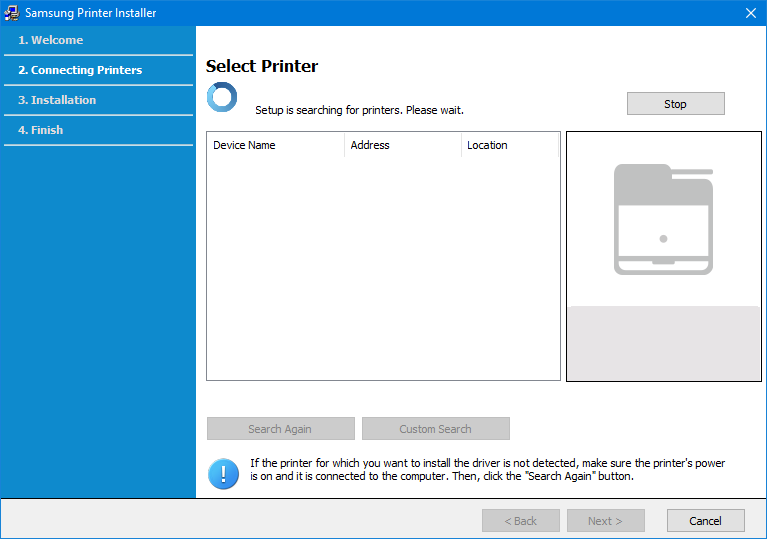Cancel the printer installation
The height and width of the screenshot is (539, 767).
coord(705,520)
